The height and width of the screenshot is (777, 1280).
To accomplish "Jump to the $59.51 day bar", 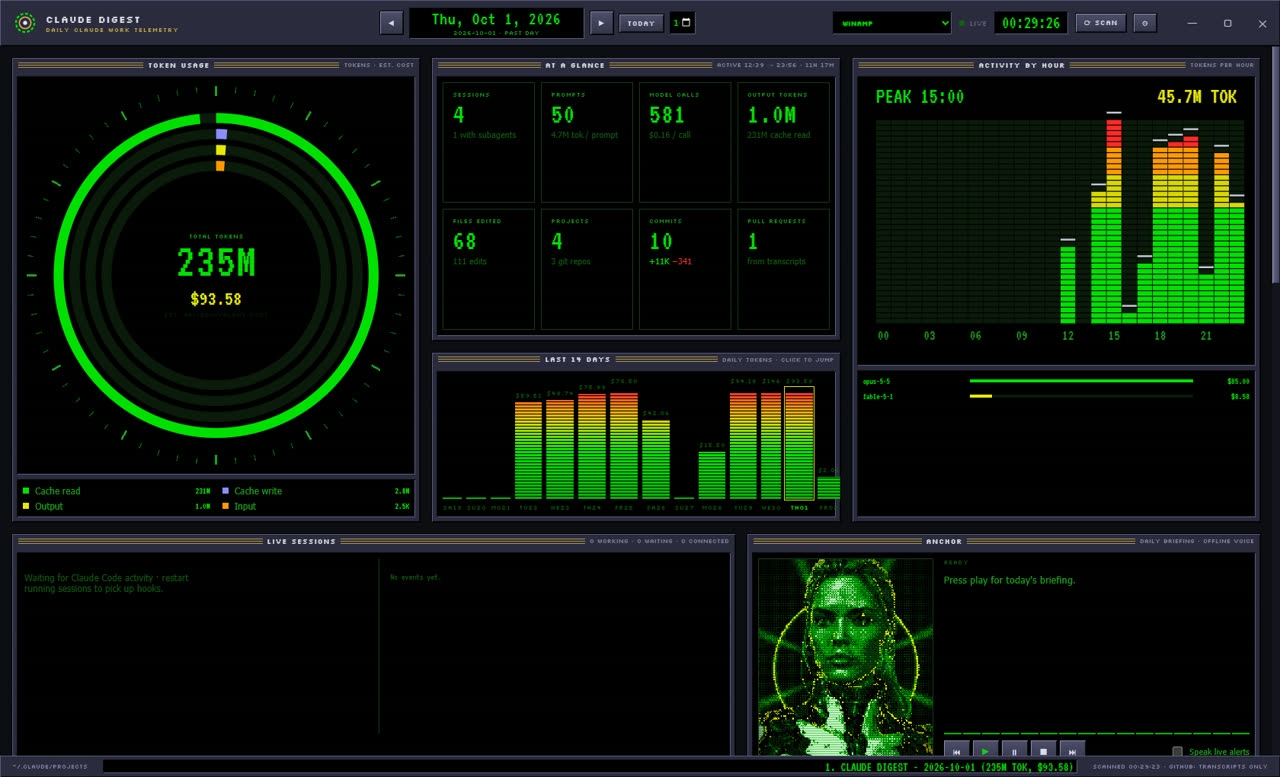I will tap(528, 450).
